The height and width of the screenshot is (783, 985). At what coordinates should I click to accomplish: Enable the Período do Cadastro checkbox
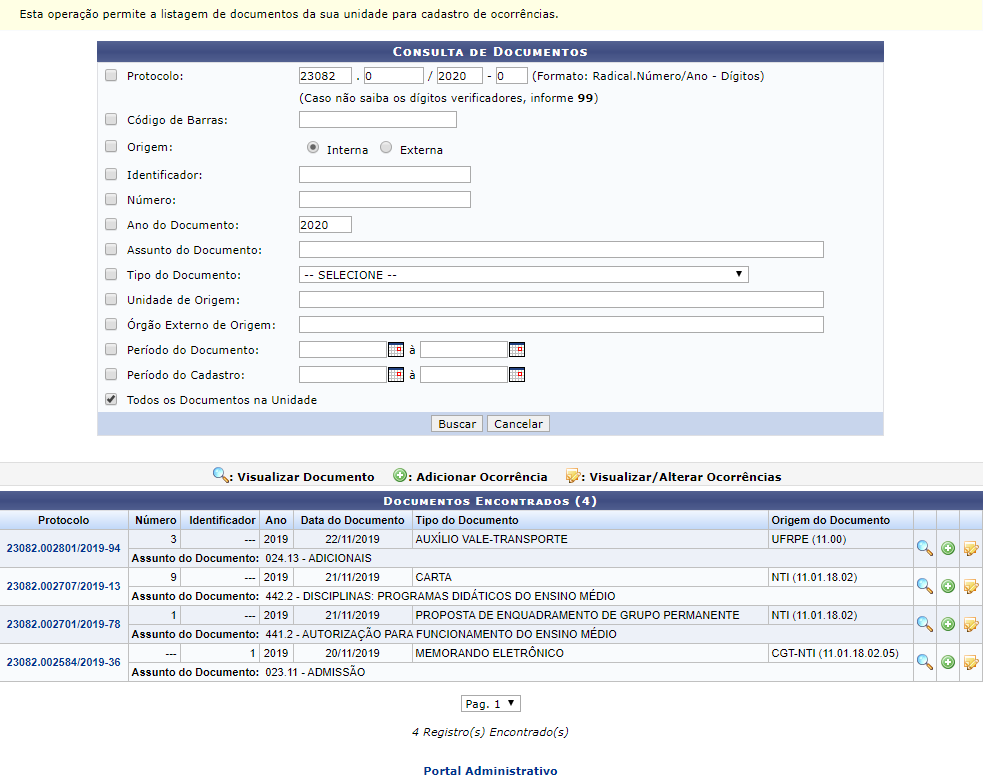tap(111, 374)
